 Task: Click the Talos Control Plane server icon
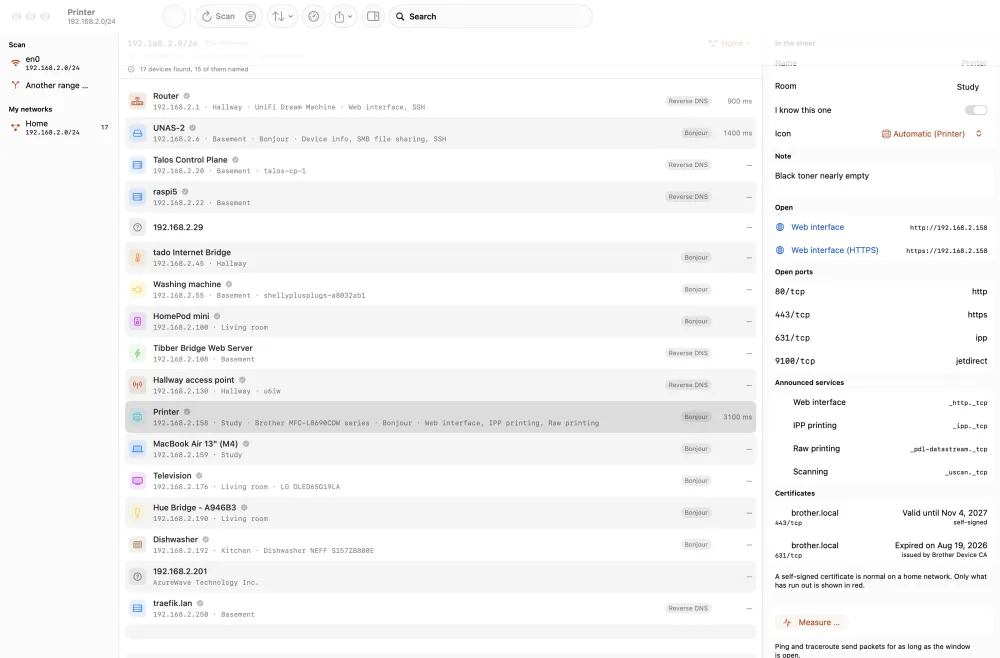[x=137, y=164]
